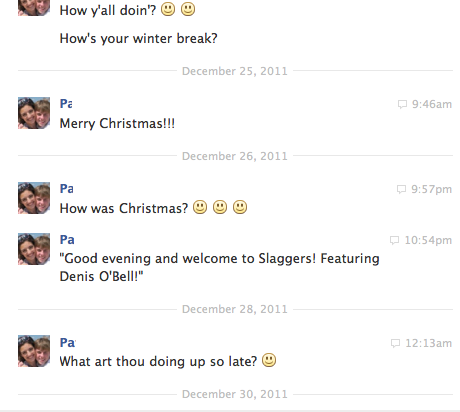
Task: Open avatar beside How y'all doin' message
Action: pyautogui.click(x=34, y=8)
